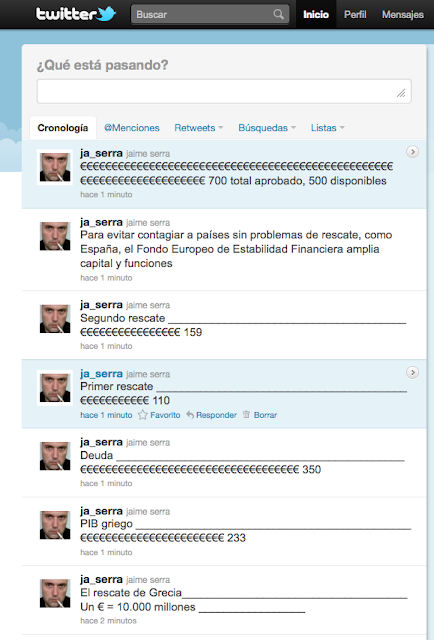Open details arrow on the Primer rescate tweet
The width and height of the screenshot is (434, 640).
[412, 372]
